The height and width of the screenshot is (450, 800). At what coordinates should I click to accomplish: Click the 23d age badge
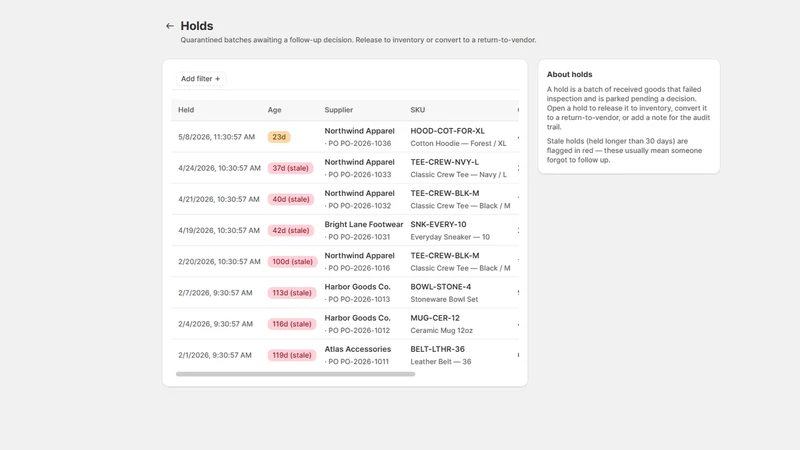click(279, 137)
